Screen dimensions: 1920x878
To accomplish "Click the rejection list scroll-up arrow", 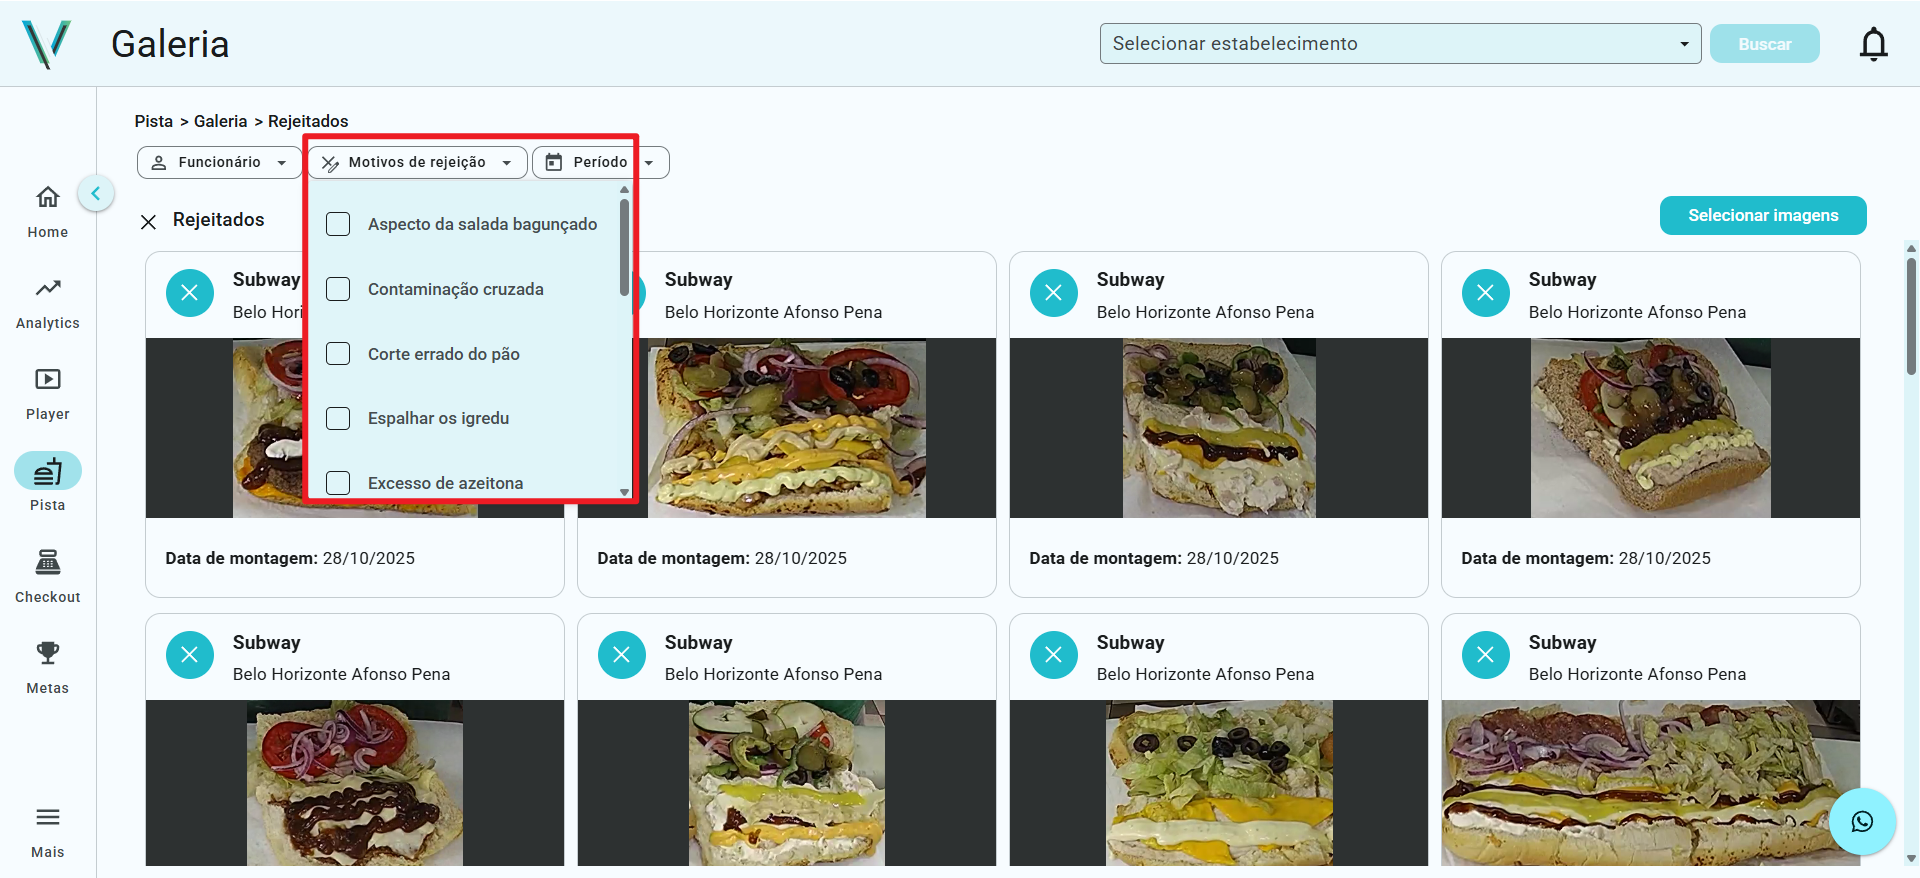I will click(624, 189).
